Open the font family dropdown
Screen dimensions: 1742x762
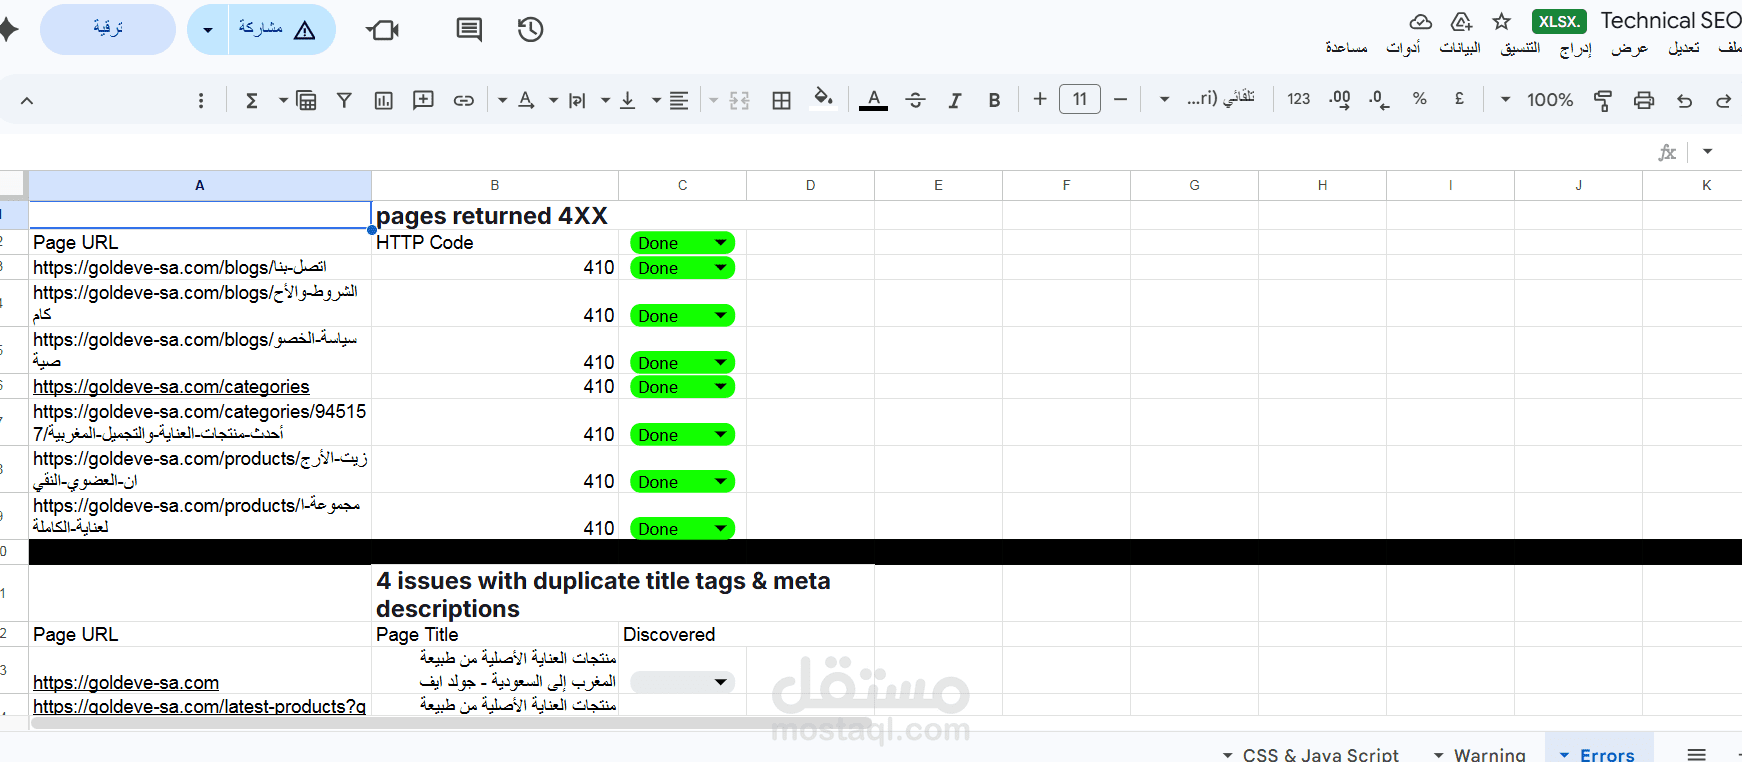click(x=1207, y=99)
